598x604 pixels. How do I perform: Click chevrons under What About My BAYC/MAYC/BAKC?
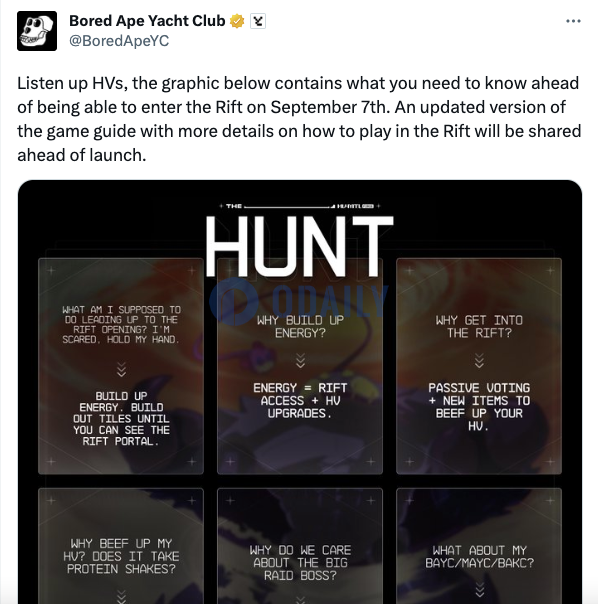479,589
